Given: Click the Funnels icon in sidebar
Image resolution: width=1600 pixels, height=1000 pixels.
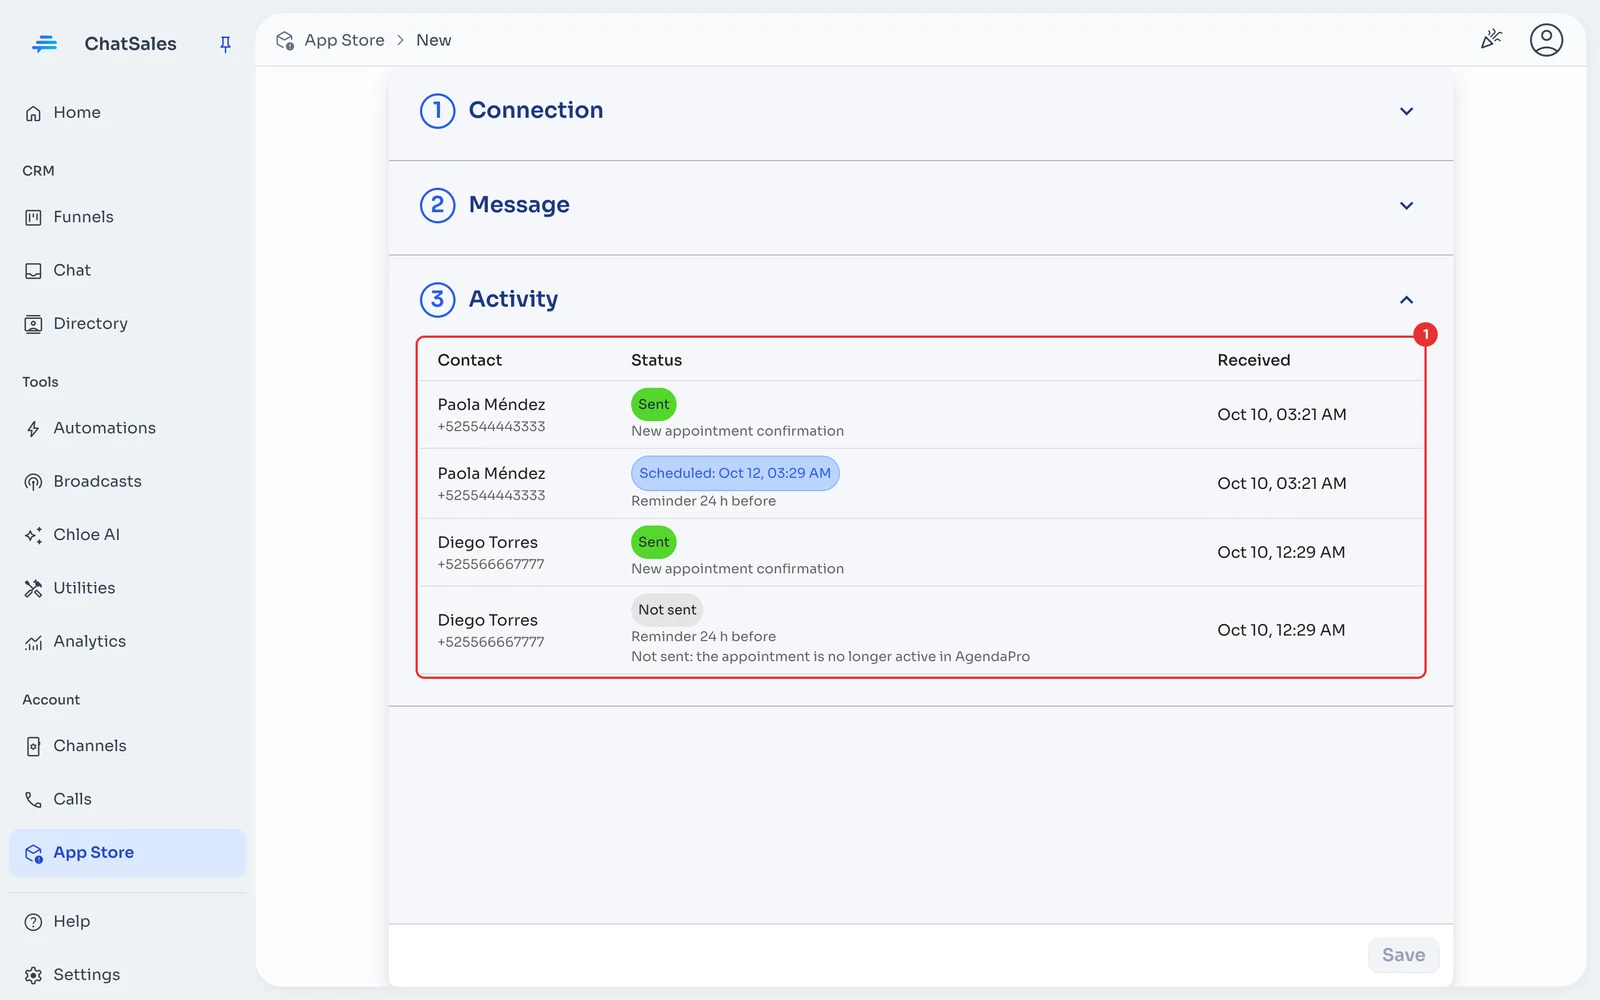Looking at the screenshot, I should click(x=33, y=217).
